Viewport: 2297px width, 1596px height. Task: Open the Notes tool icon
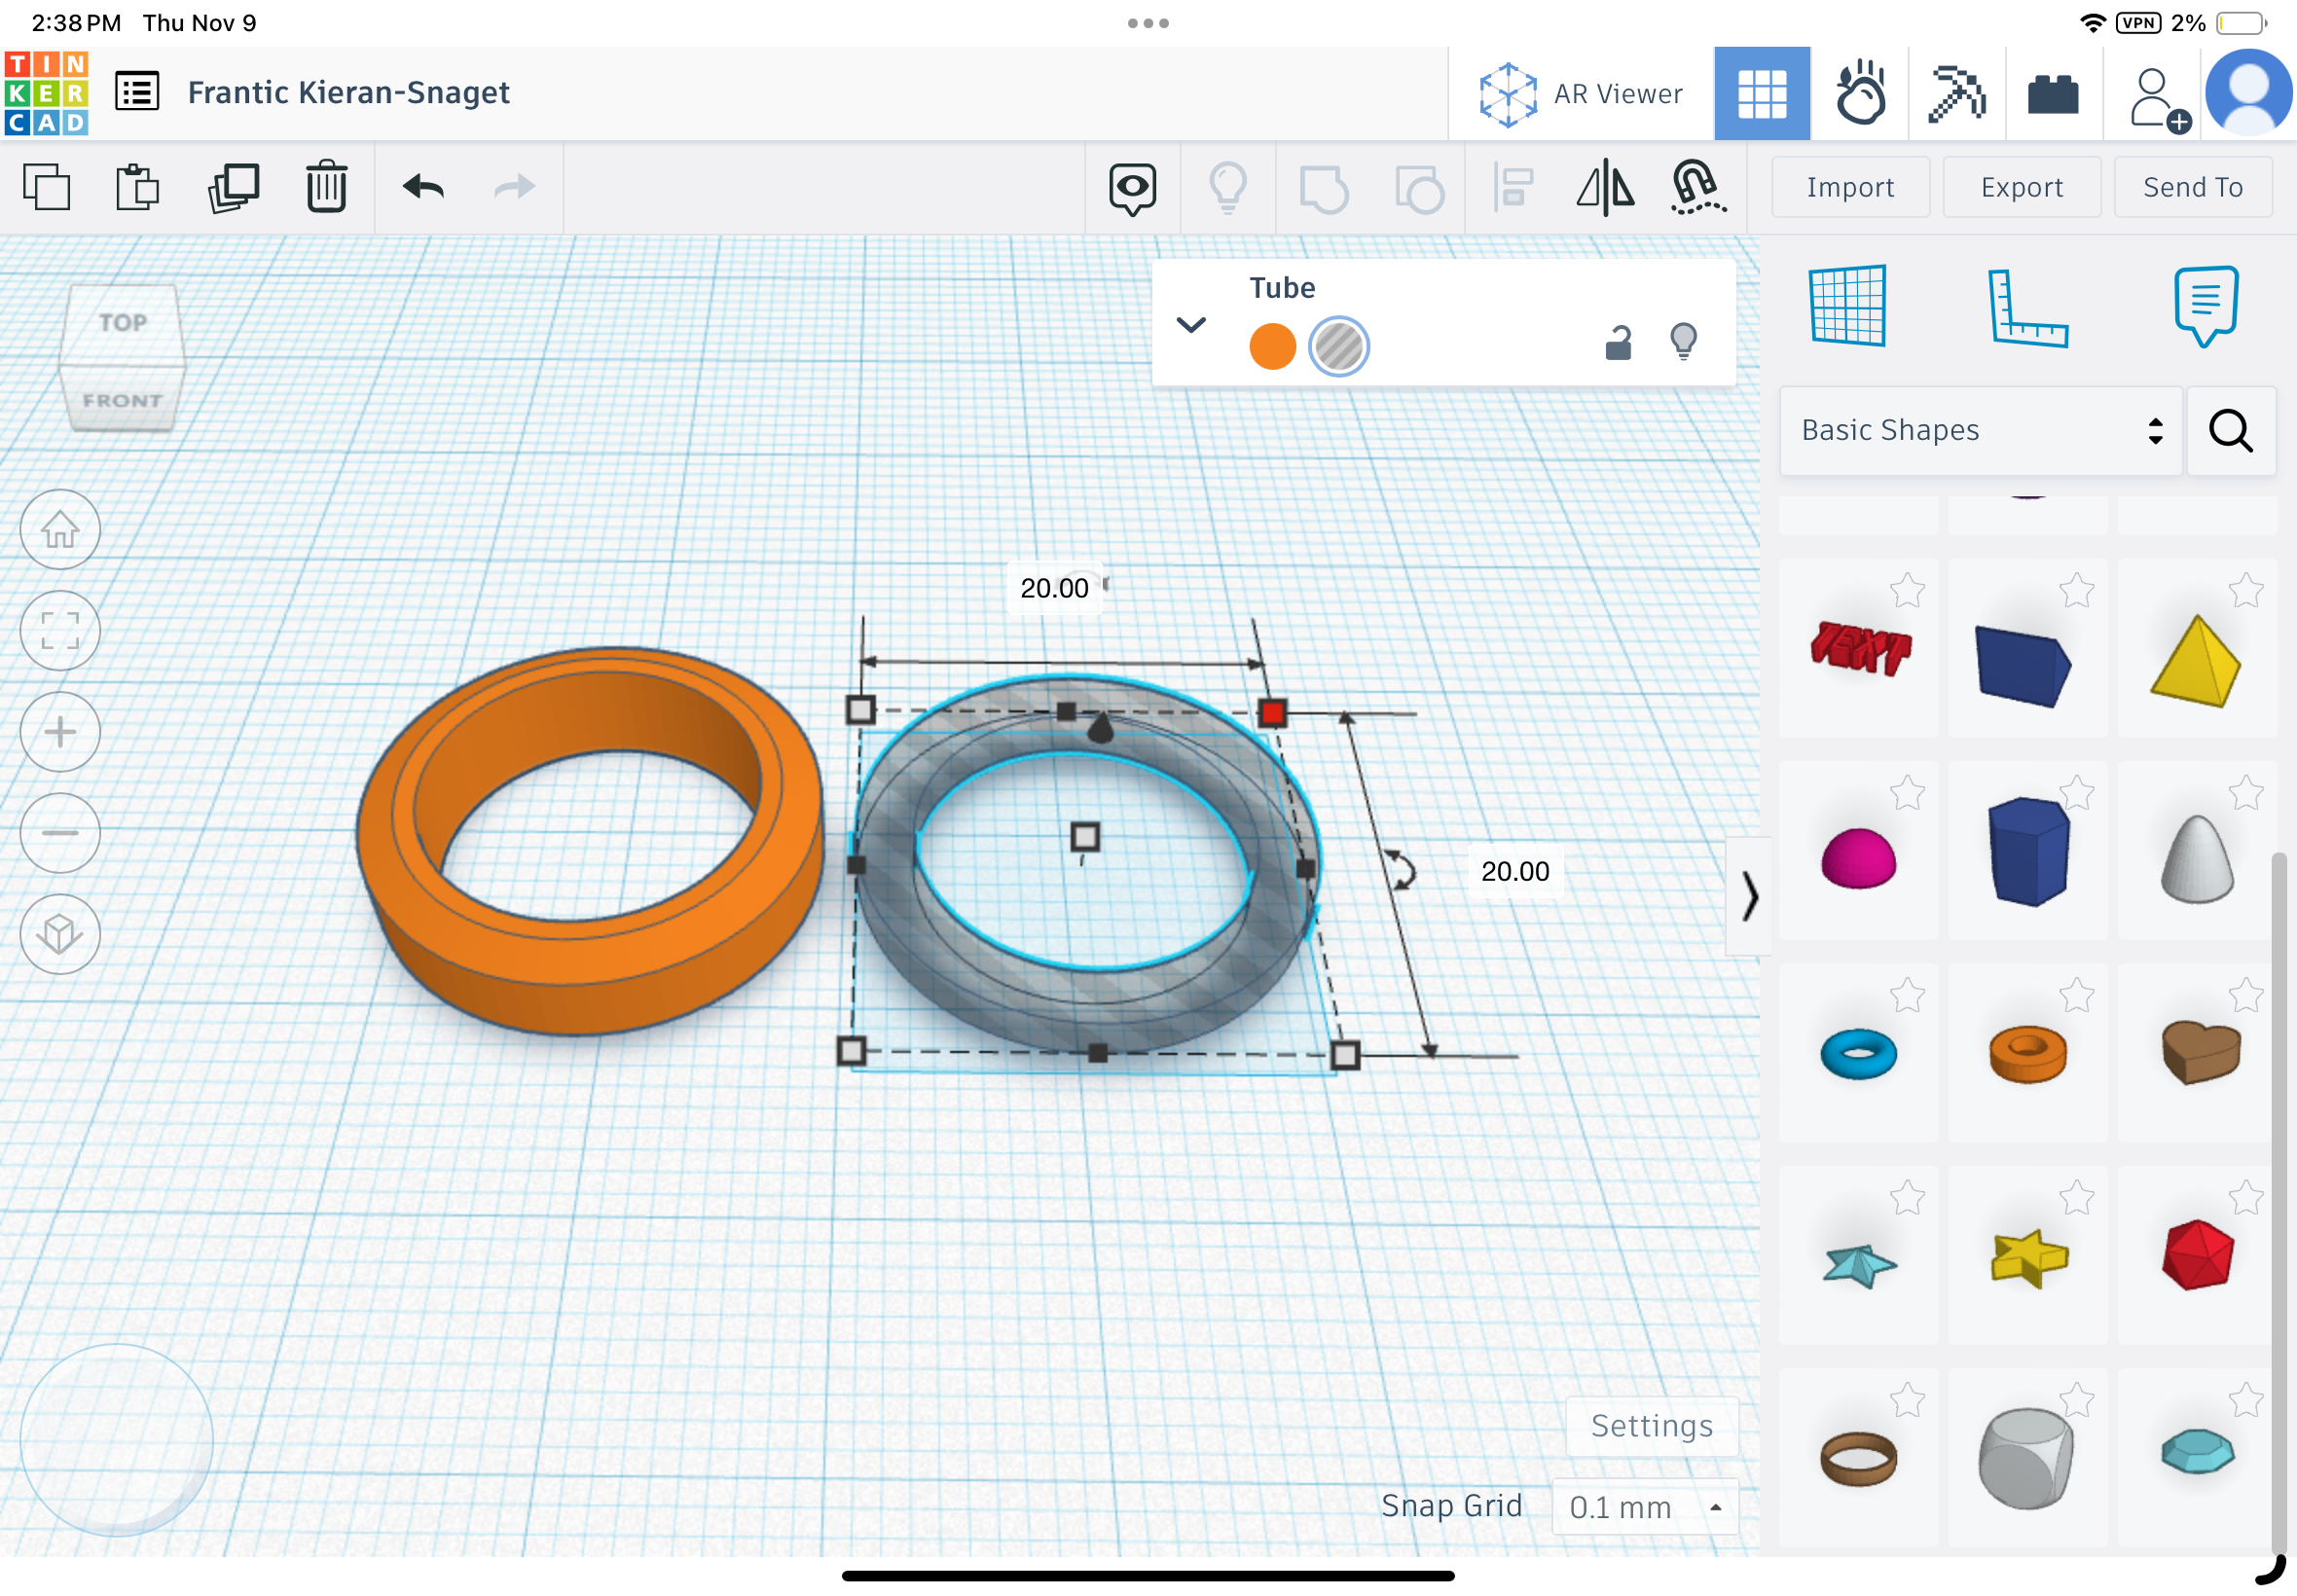(x=2205, y=307)
